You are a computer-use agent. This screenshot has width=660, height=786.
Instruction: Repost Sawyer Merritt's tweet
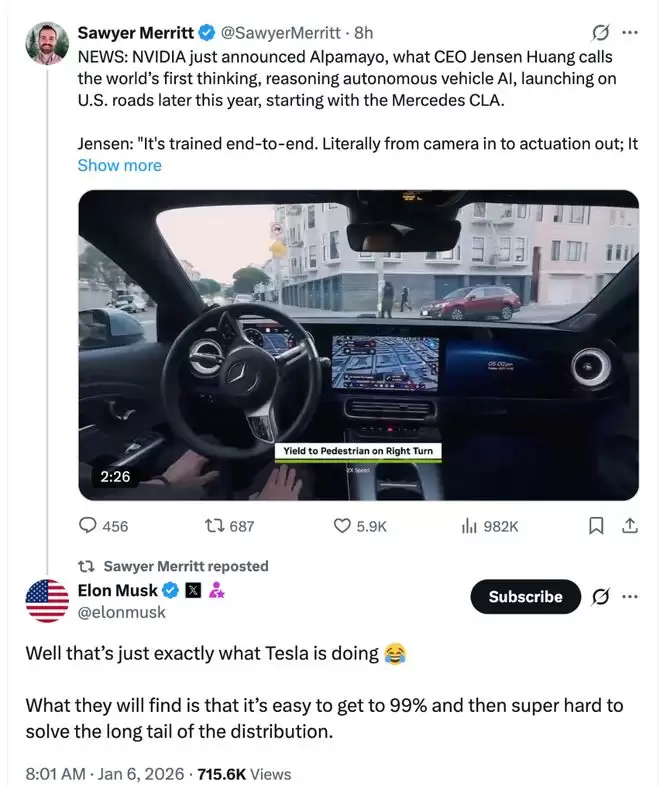point(213,525)
